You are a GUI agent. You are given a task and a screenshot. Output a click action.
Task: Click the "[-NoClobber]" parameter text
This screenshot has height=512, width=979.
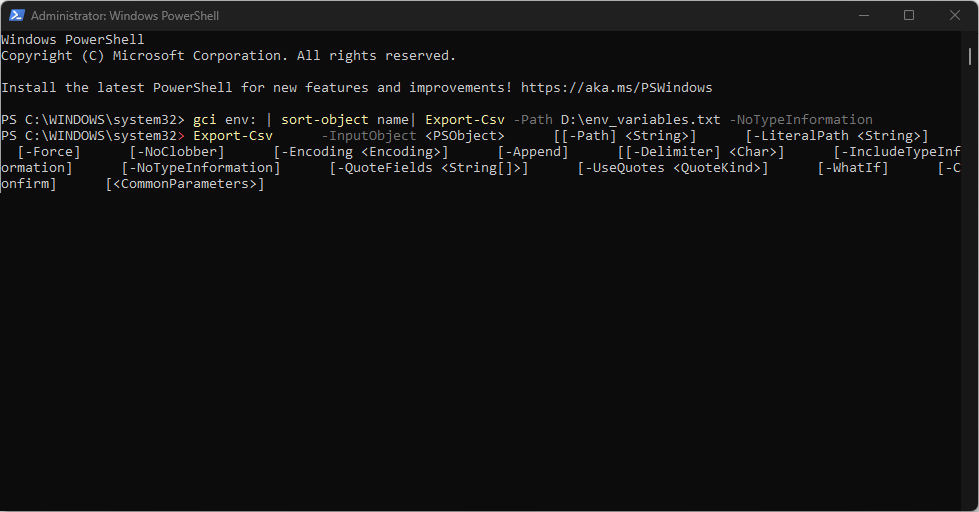tap(177, 152)
